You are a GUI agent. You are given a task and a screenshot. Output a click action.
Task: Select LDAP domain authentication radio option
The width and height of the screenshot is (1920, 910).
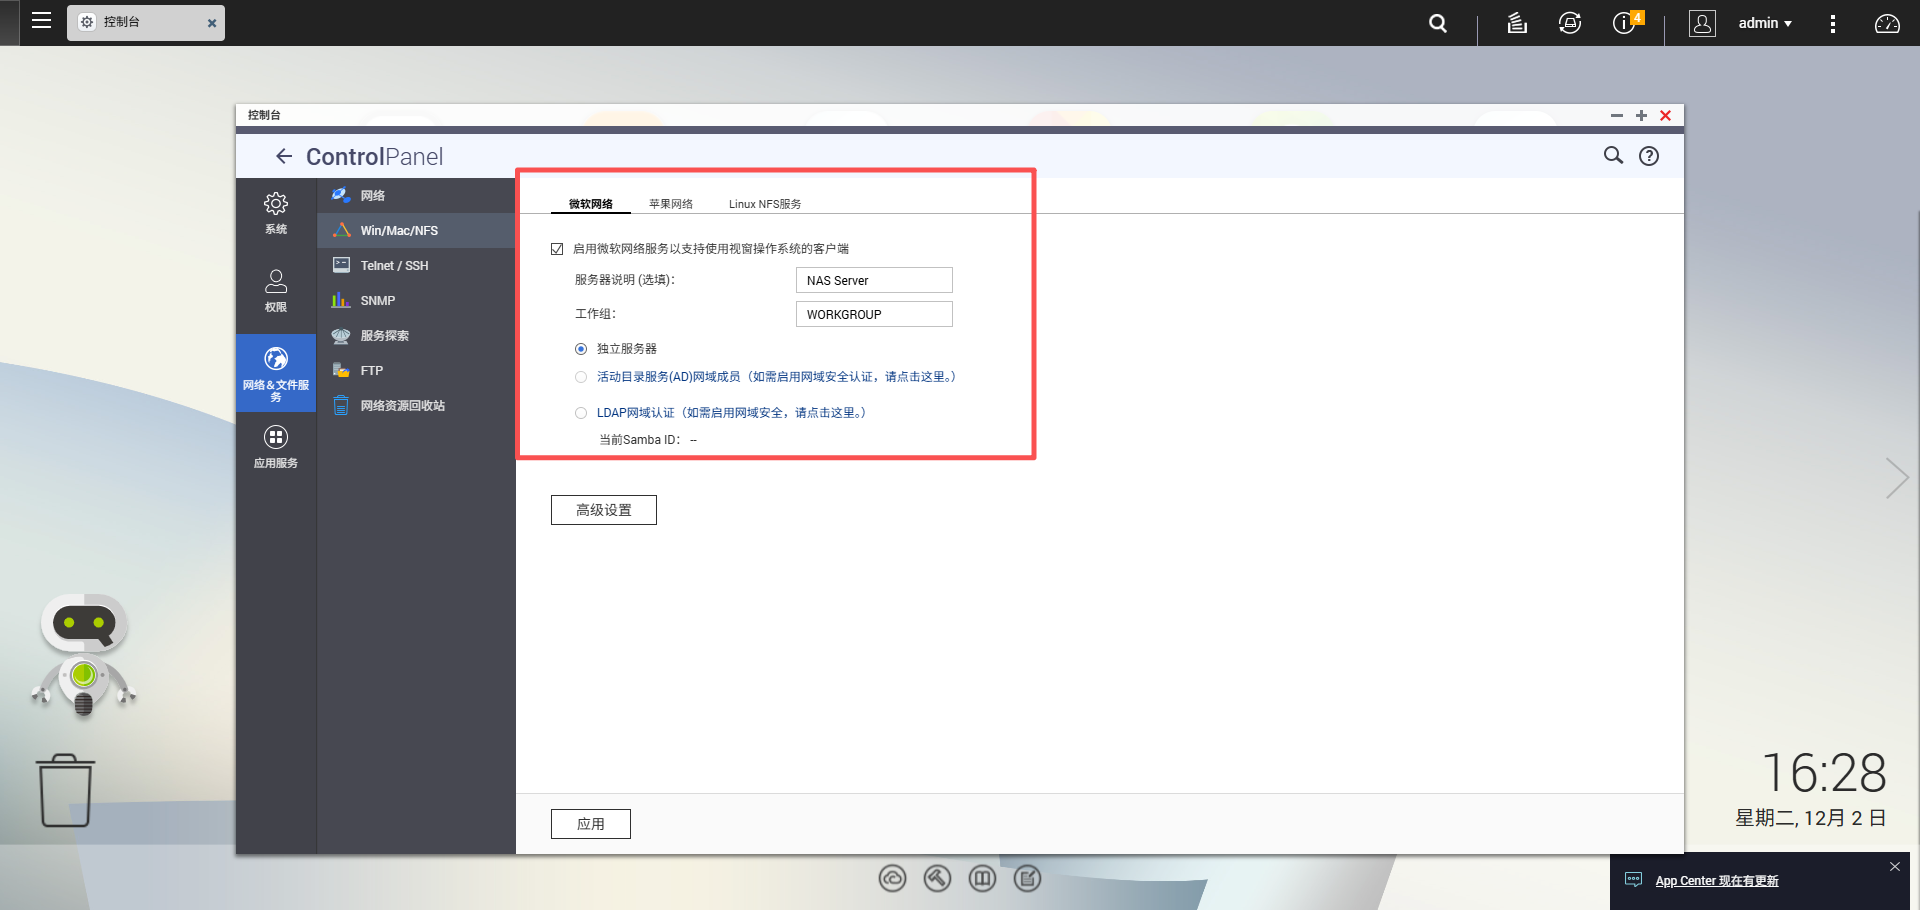[x=581, y=413]
